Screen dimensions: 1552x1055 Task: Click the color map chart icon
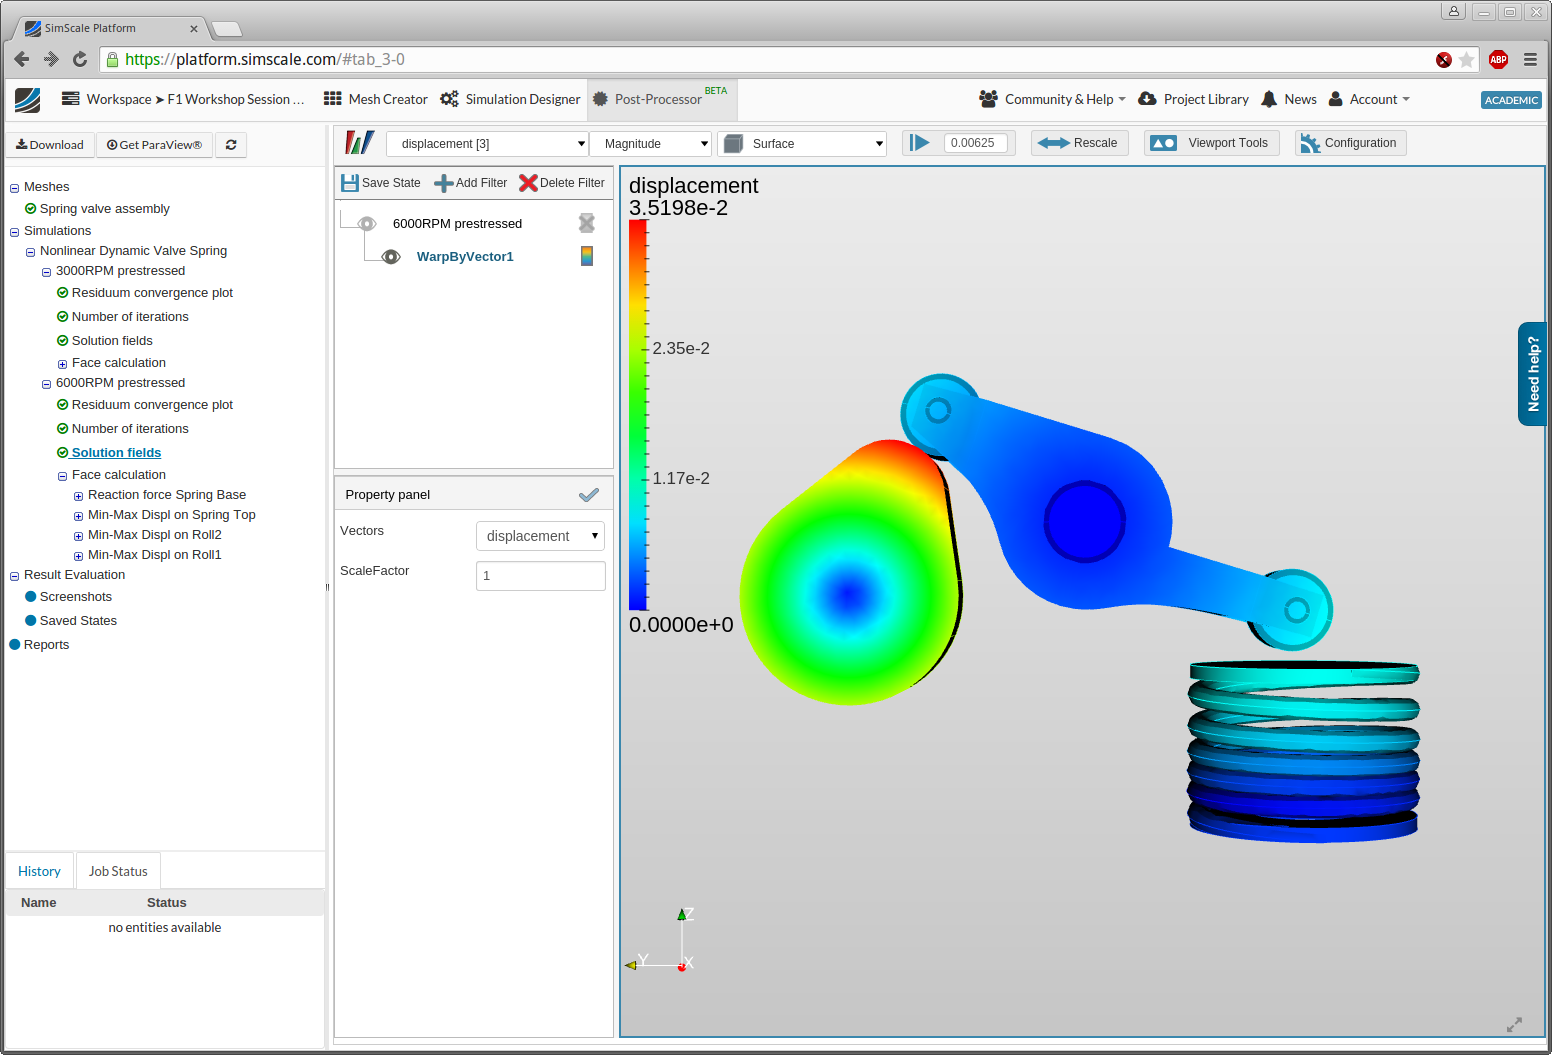pyautogui.click(x=359, y=143)
